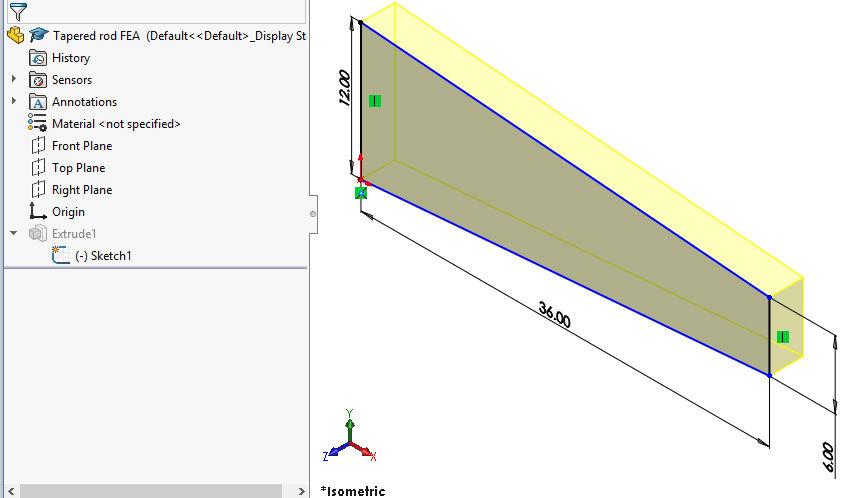Click the feature tree scrollbar right arrow
852x498 pixels.
point(302,491)
